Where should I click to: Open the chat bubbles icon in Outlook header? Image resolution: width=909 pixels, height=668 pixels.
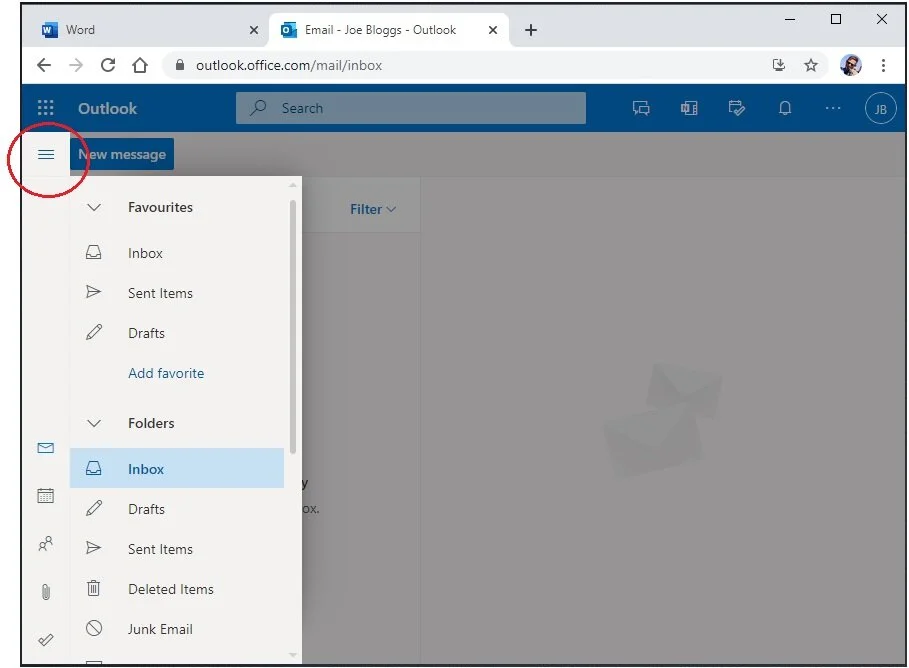pyautogui.click(x=641, y=108)
